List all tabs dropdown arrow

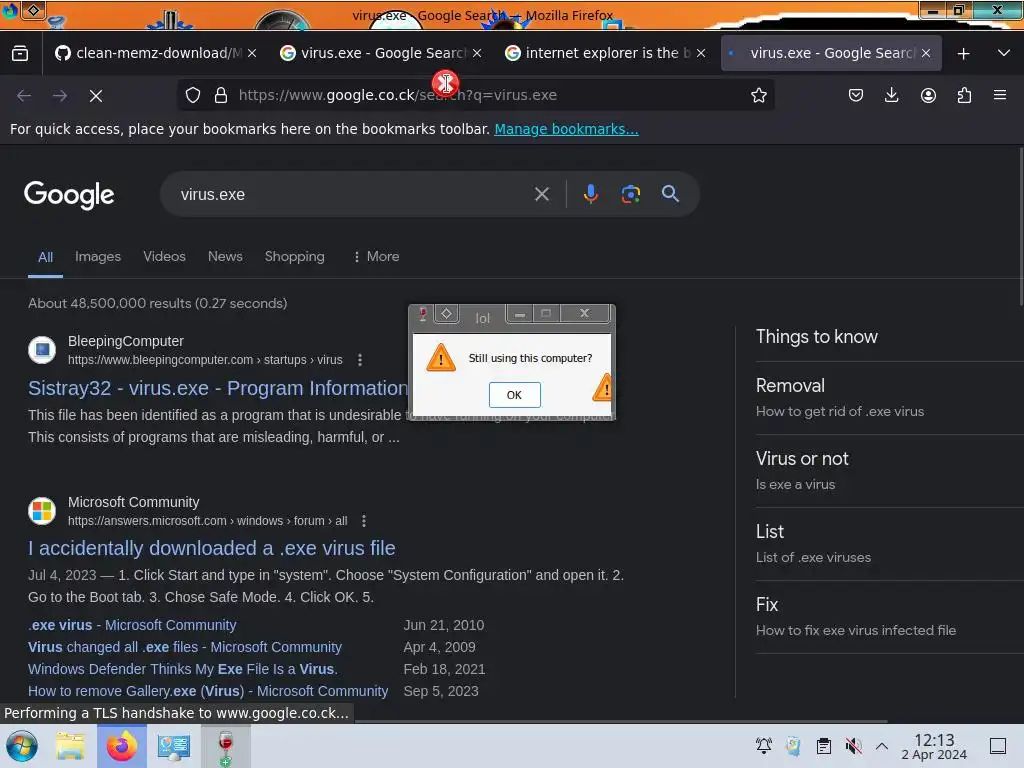[x=1004, y=53]
